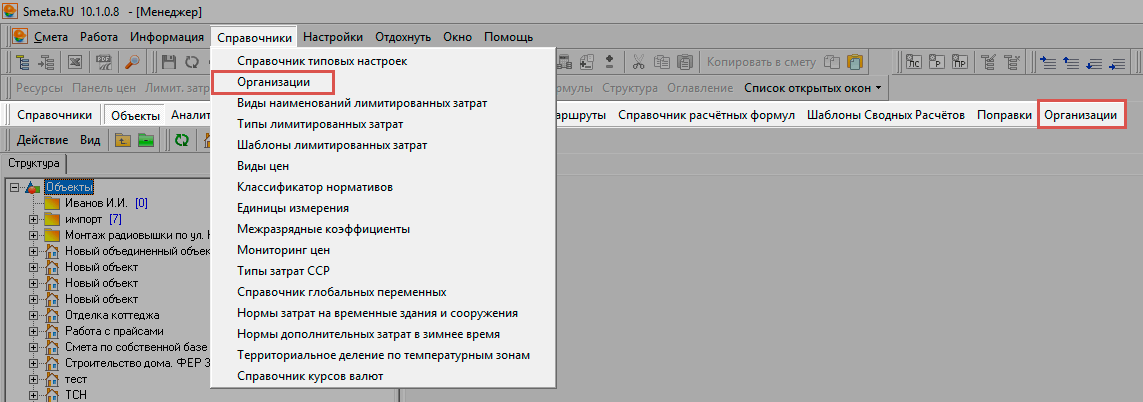Expand the импорт folder node
The width and height of the screenshot is (1143, 402).
pyautogui.click(x=33, y=219)
